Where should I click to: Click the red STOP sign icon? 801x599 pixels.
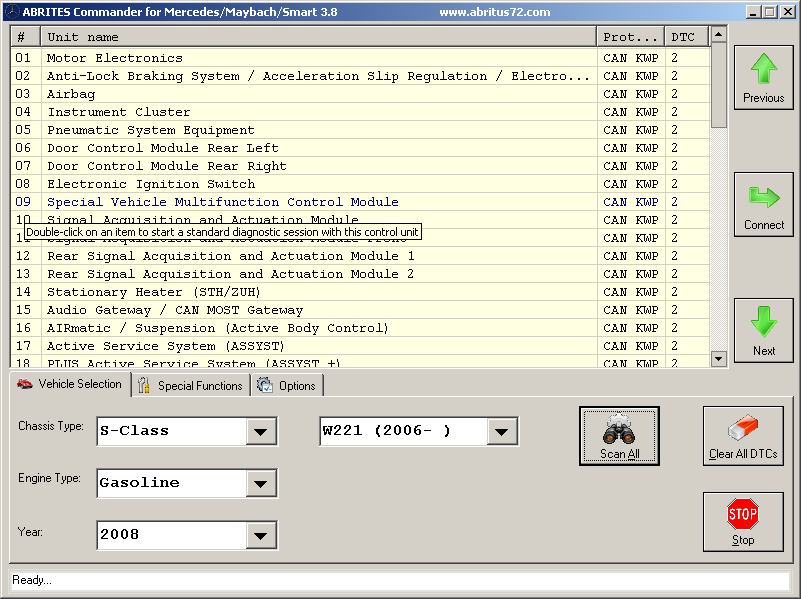(x=742, y=514)
